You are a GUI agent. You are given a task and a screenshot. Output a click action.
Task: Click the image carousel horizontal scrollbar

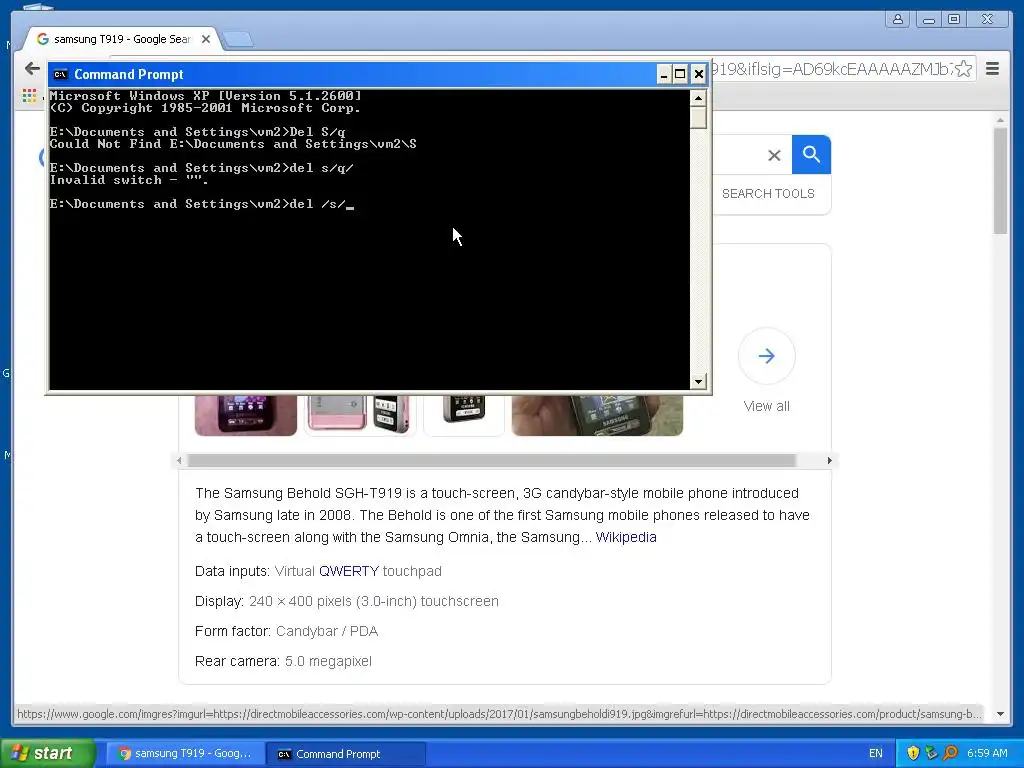point(491,460)
